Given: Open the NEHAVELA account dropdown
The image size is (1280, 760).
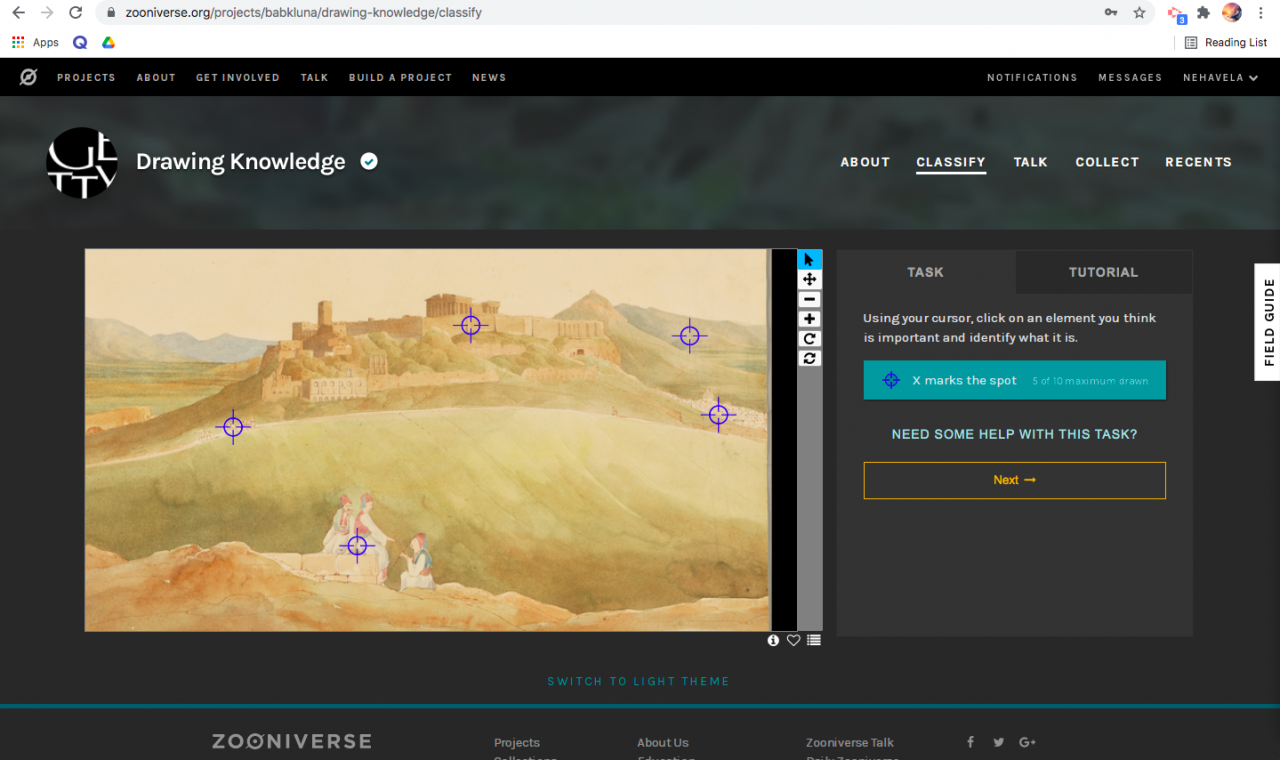Looking at the screenshot, I should click(x=1220, y=77).
